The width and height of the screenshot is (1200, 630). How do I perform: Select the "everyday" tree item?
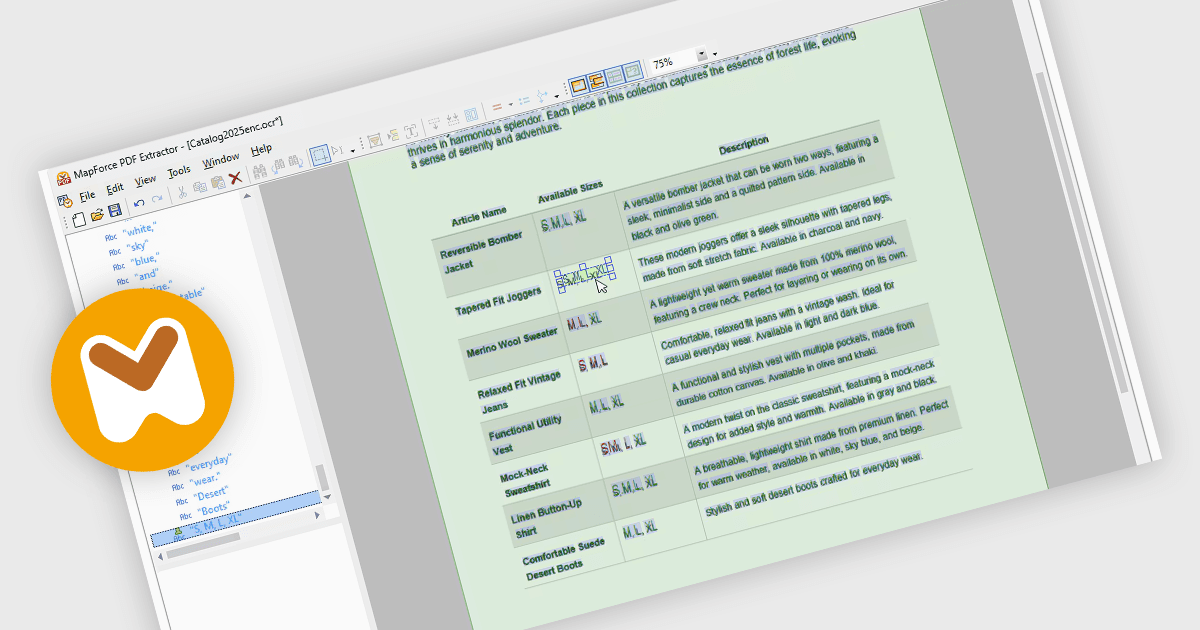point(208,461)
